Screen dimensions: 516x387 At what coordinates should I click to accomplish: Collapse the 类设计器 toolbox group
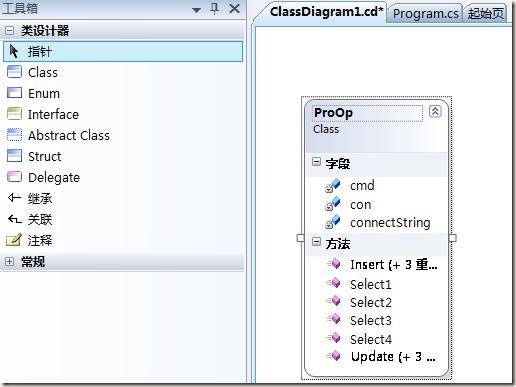coord(10,31)
